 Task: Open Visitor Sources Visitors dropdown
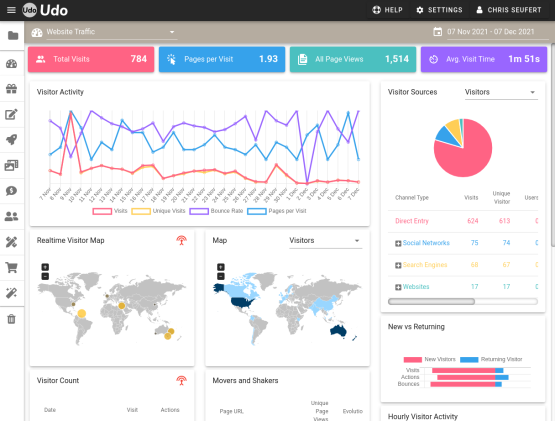[501, 92]
